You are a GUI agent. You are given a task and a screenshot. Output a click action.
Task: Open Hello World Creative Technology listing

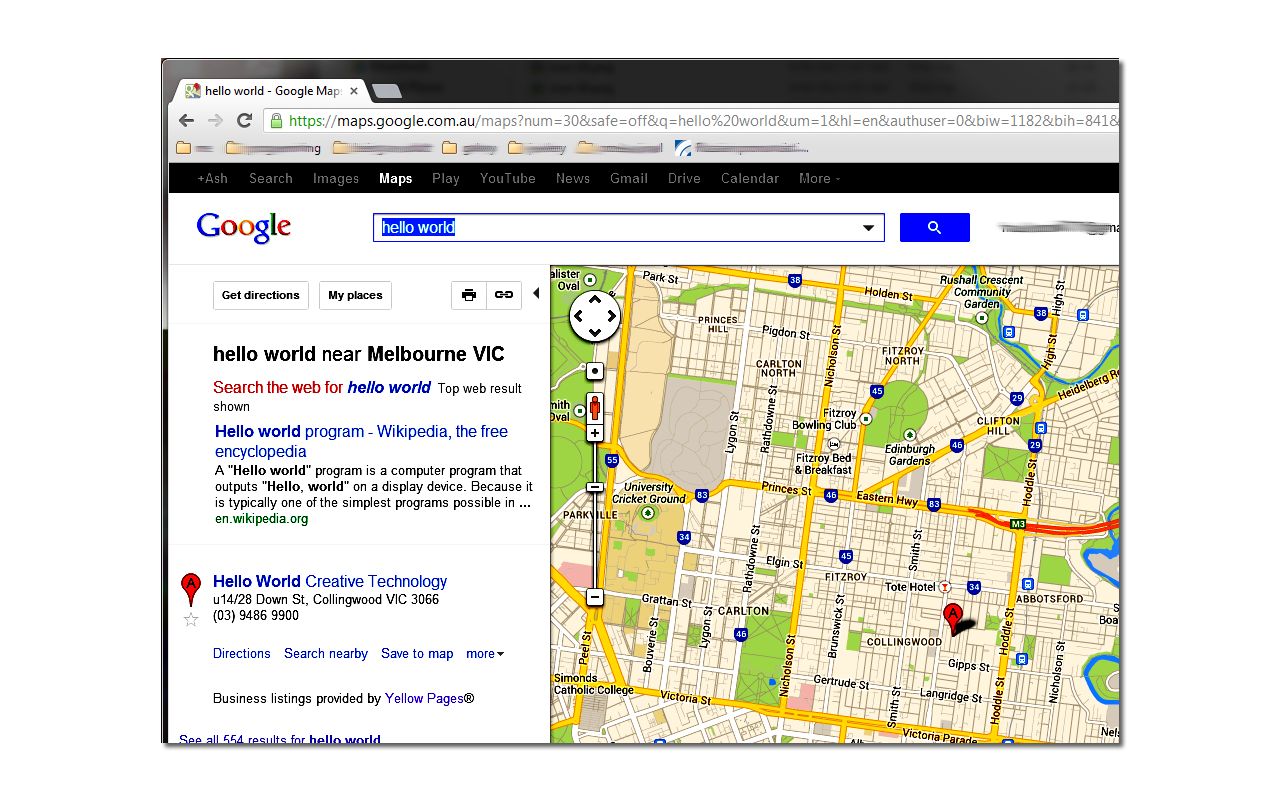[330, 581]
